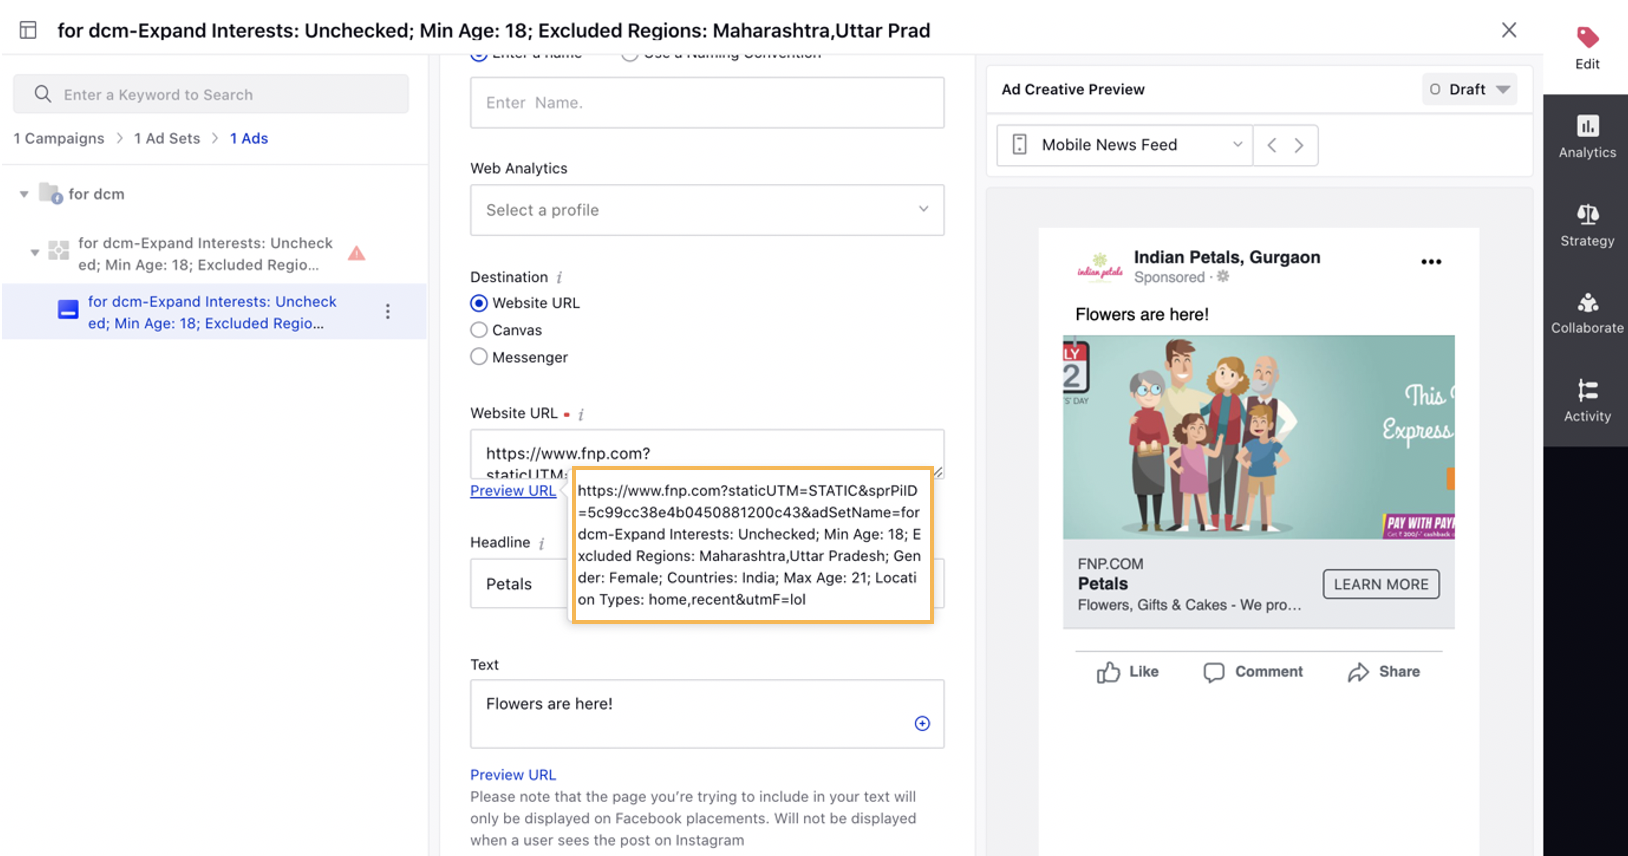
Task: Click the Destination info icon
Action: coord(559,277)
